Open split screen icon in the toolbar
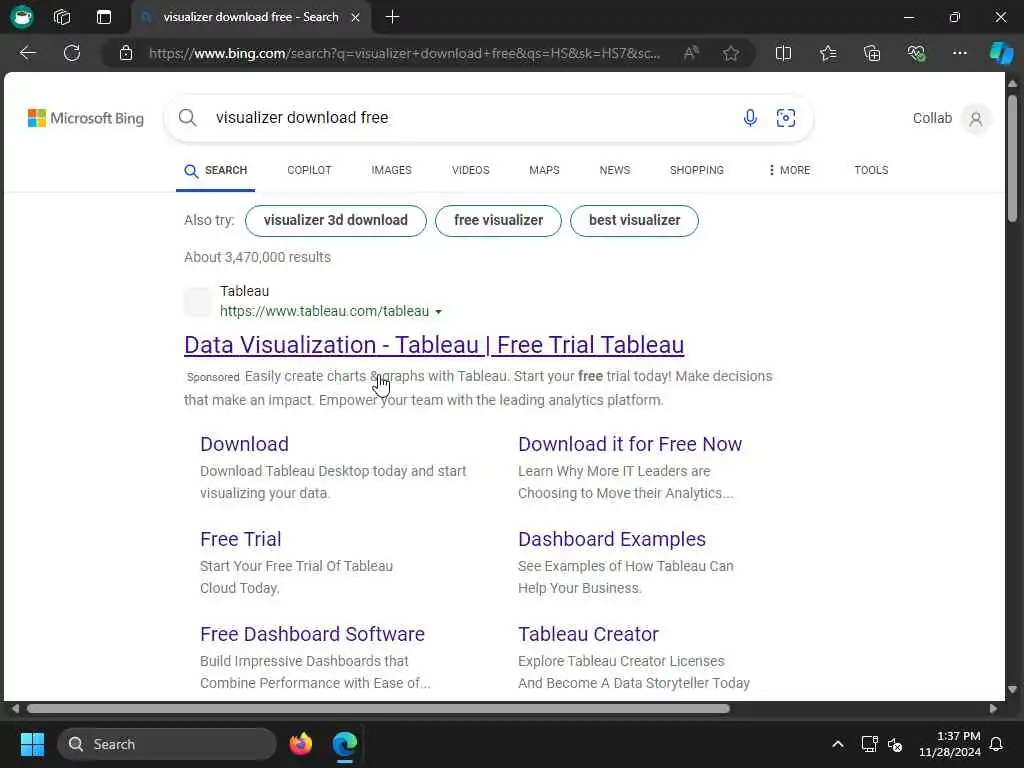 (783, 53)
